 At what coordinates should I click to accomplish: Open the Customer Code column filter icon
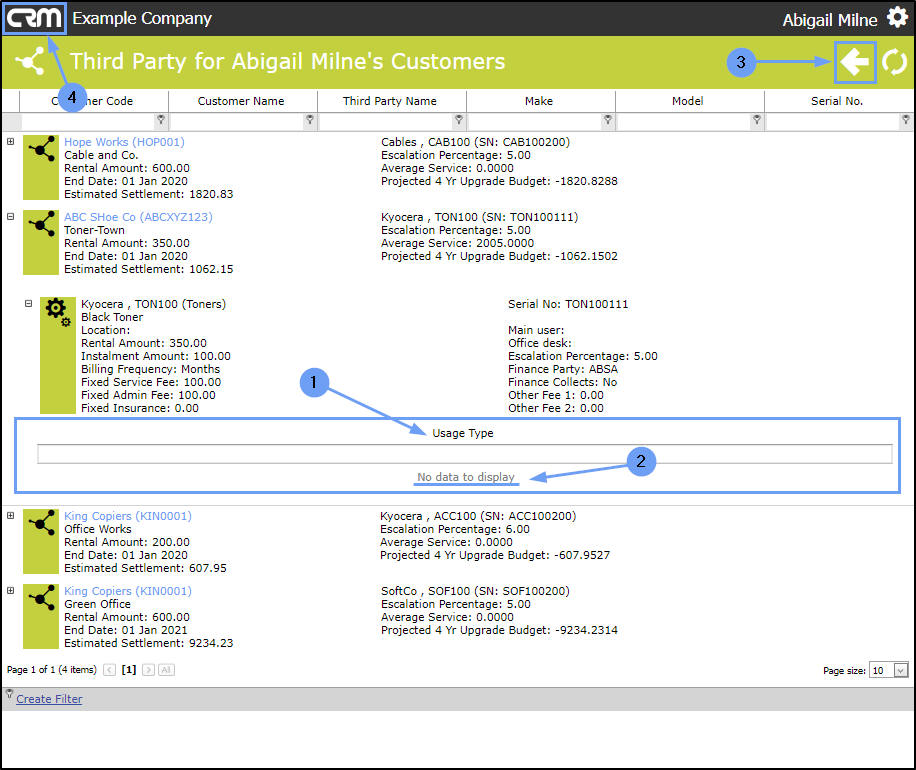pyautogui.click(x=161, y=120)
